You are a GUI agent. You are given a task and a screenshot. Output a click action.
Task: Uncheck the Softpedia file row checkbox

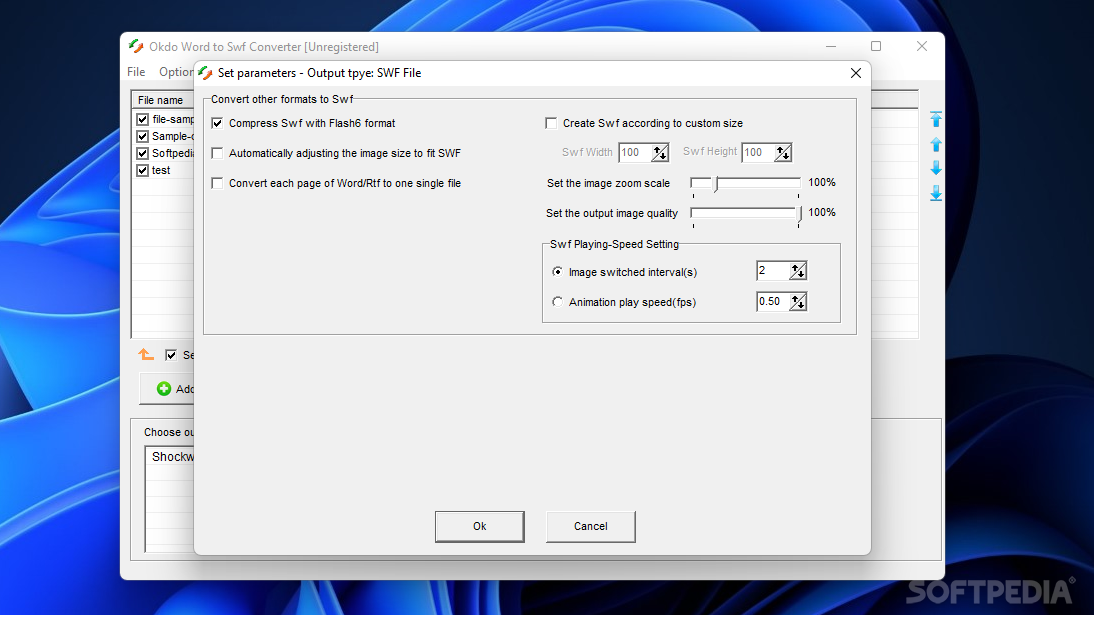click(142, 153)
